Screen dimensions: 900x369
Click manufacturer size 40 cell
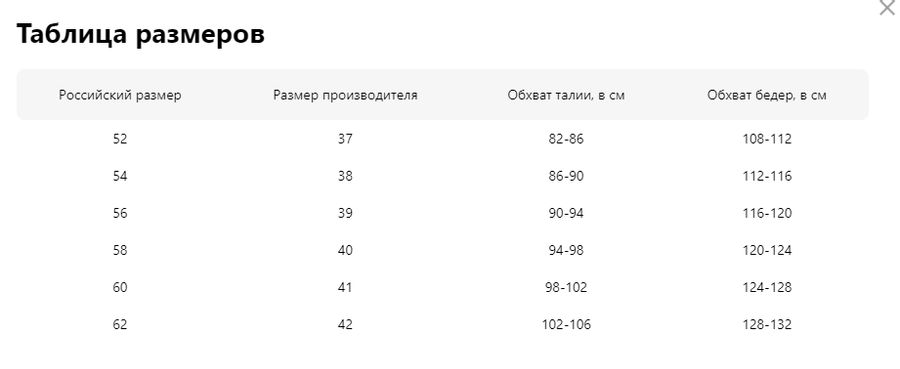pyautogui.click(x=345, y=250)
